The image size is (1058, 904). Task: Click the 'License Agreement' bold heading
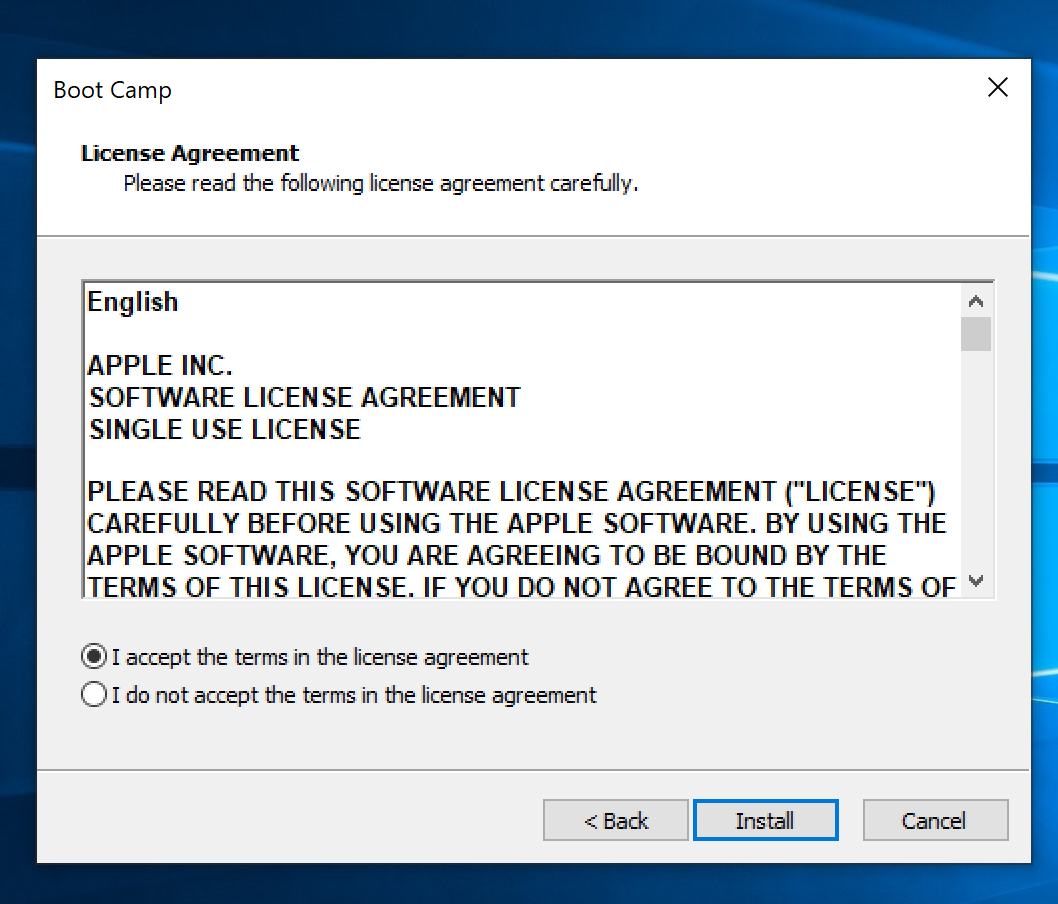tap(190, 153)
